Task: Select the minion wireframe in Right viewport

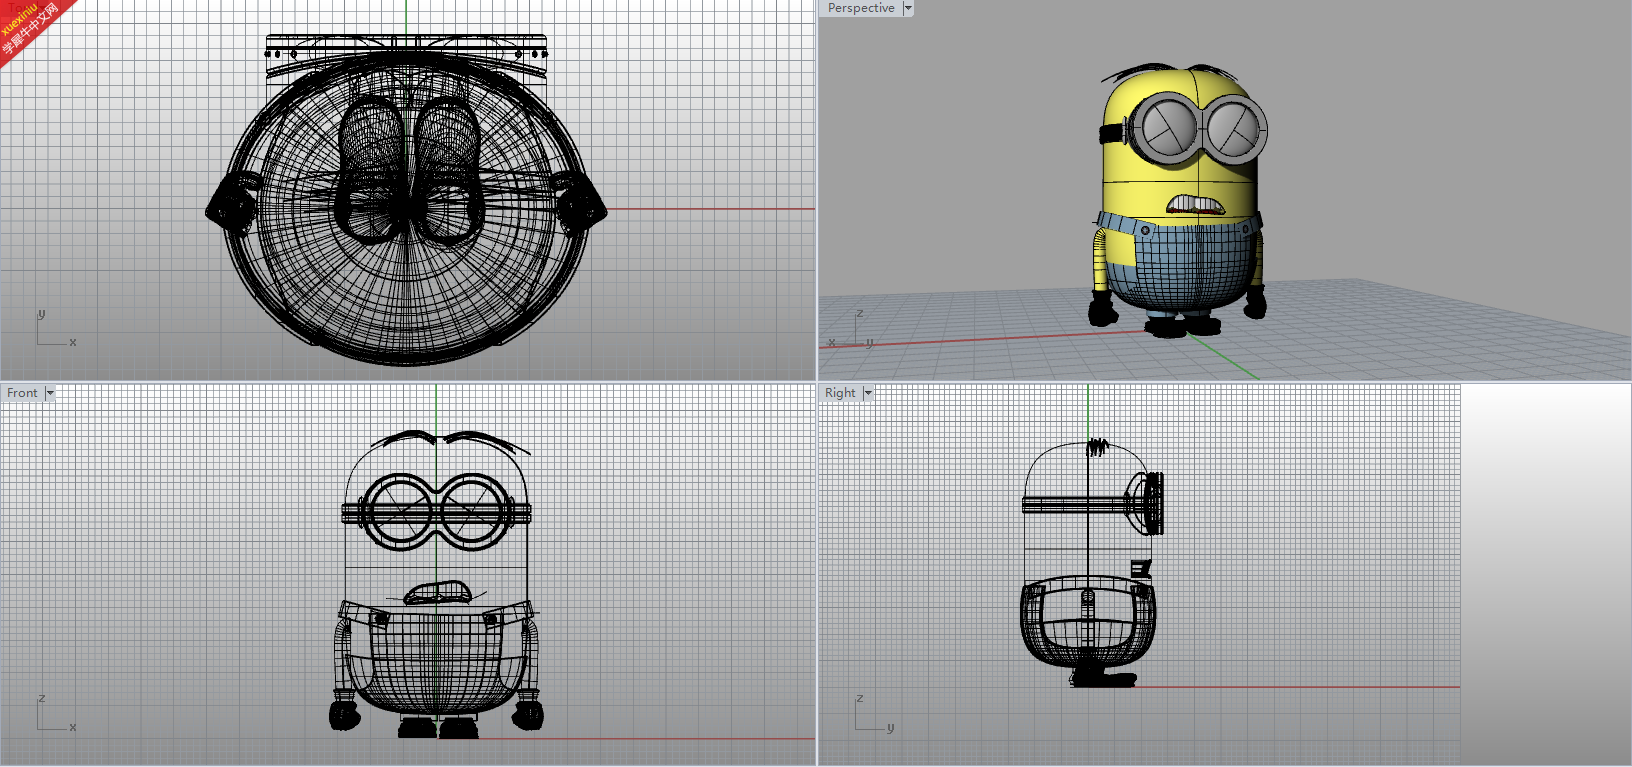Action: tap(1092, 562)
